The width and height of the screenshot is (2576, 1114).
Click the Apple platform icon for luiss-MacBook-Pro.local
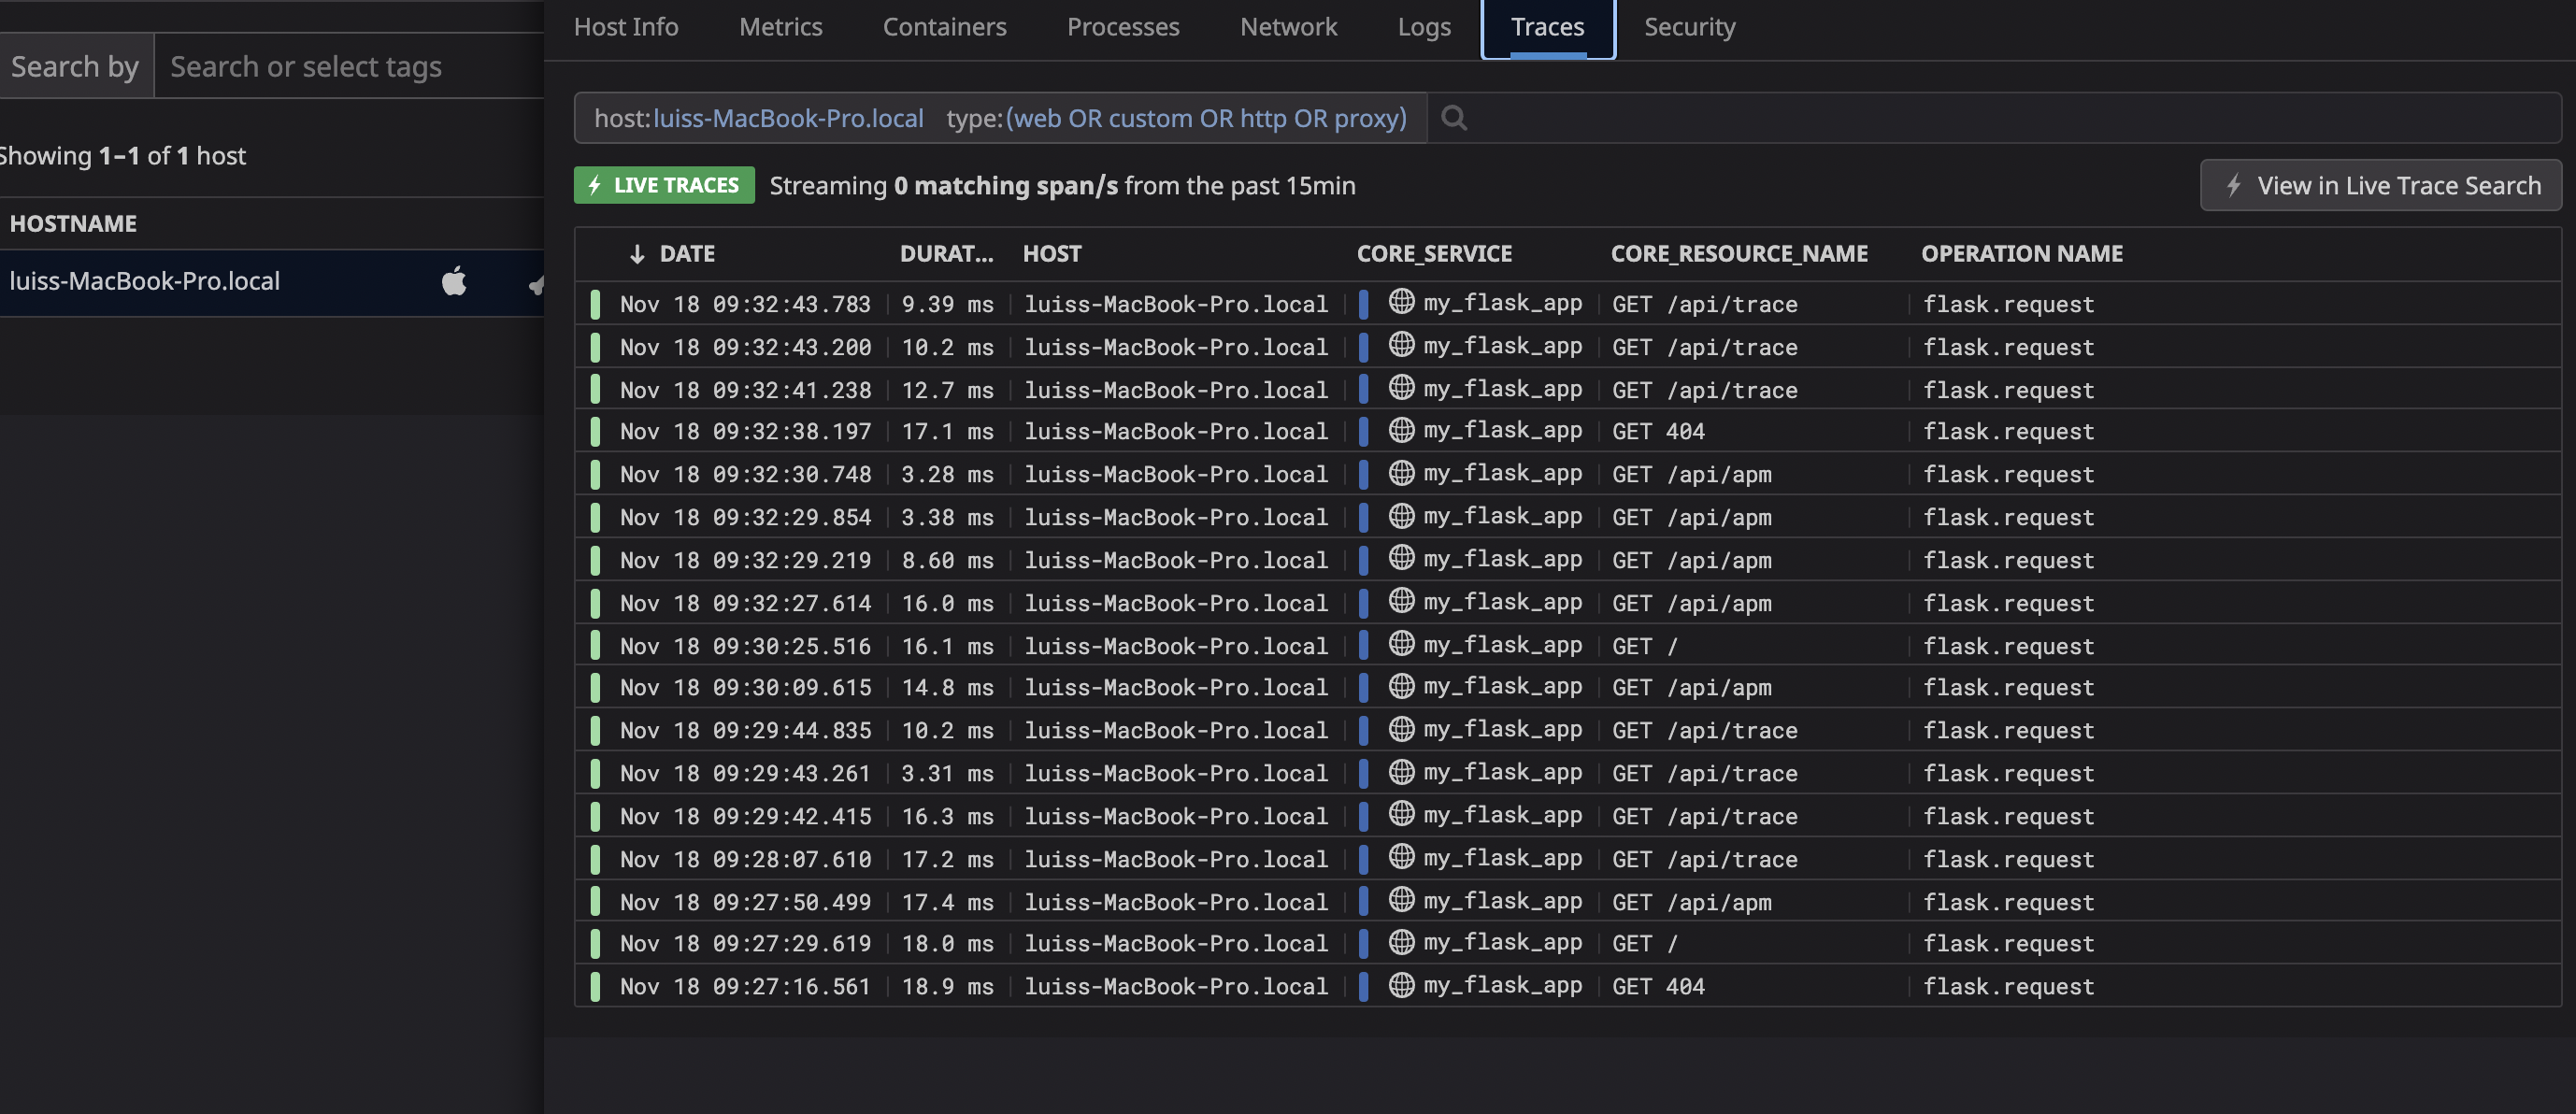[454, 281]
